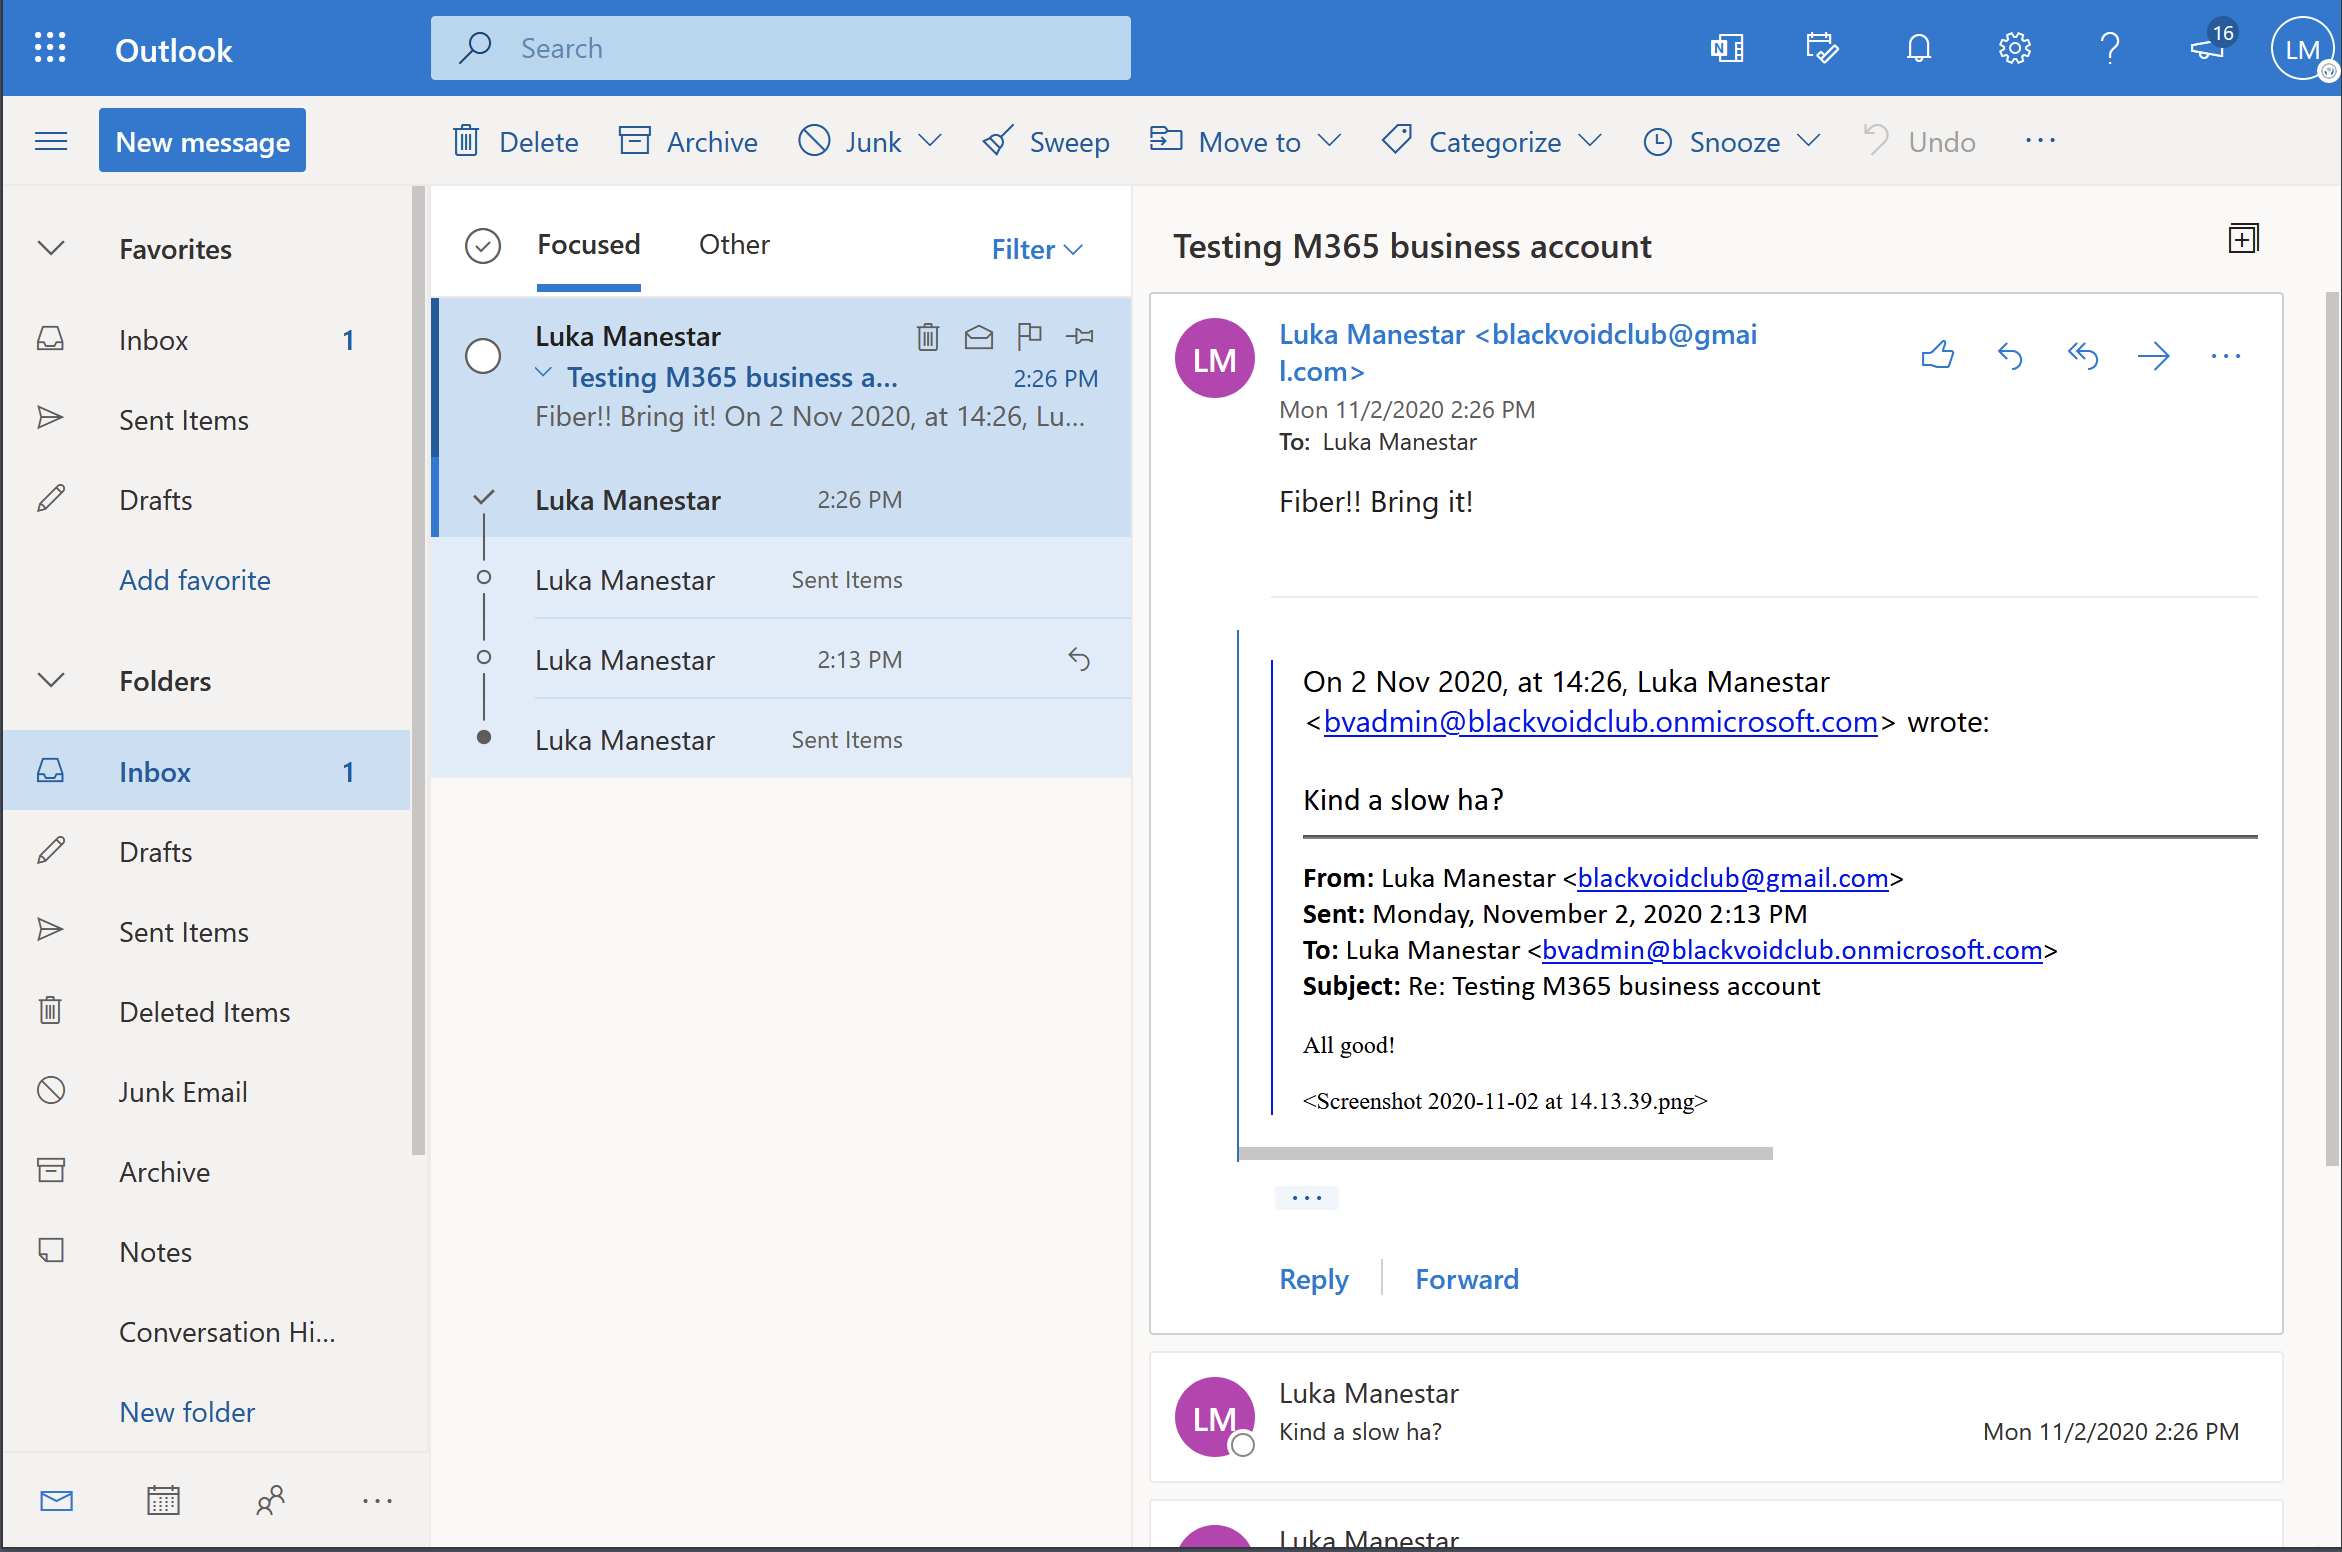Click the Undo toolbar button

pos(1920,142)
